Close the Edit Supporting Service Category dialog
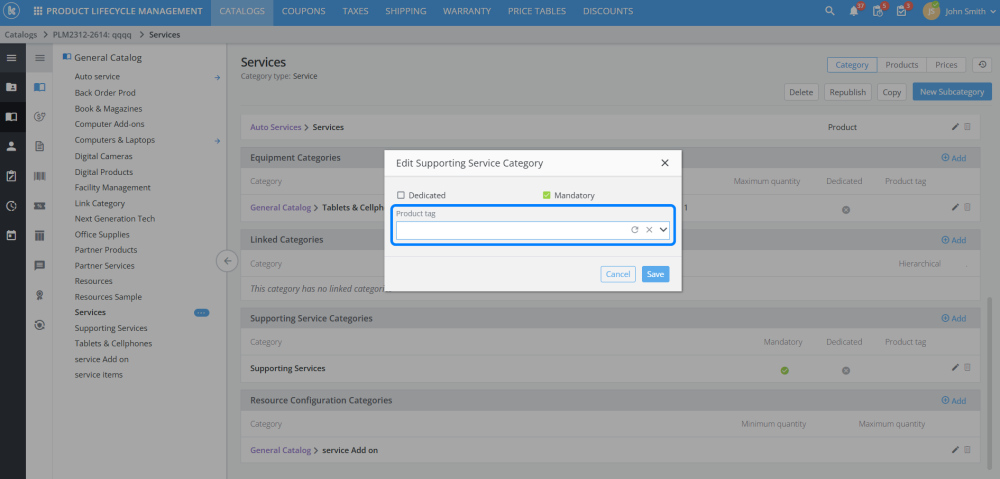Viewport: 1000px width, 479px height. point(665,162)
